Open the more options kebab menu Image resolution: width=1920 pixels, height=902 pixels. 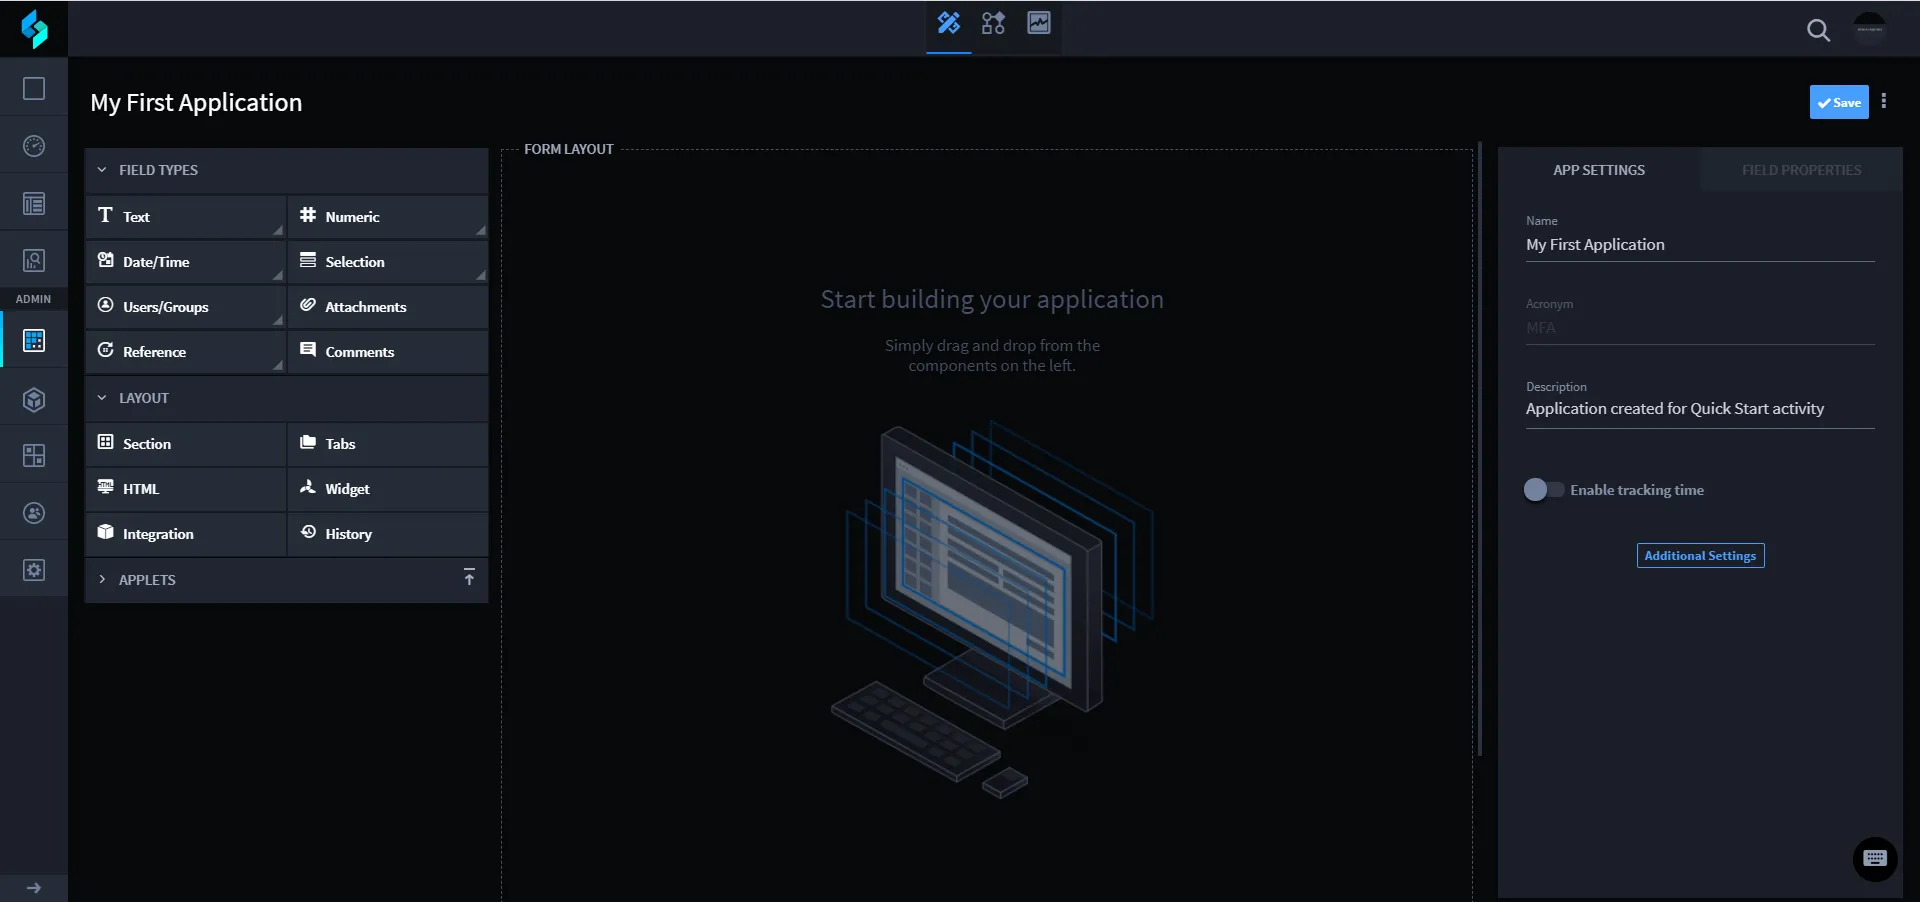click(1884, 101)
